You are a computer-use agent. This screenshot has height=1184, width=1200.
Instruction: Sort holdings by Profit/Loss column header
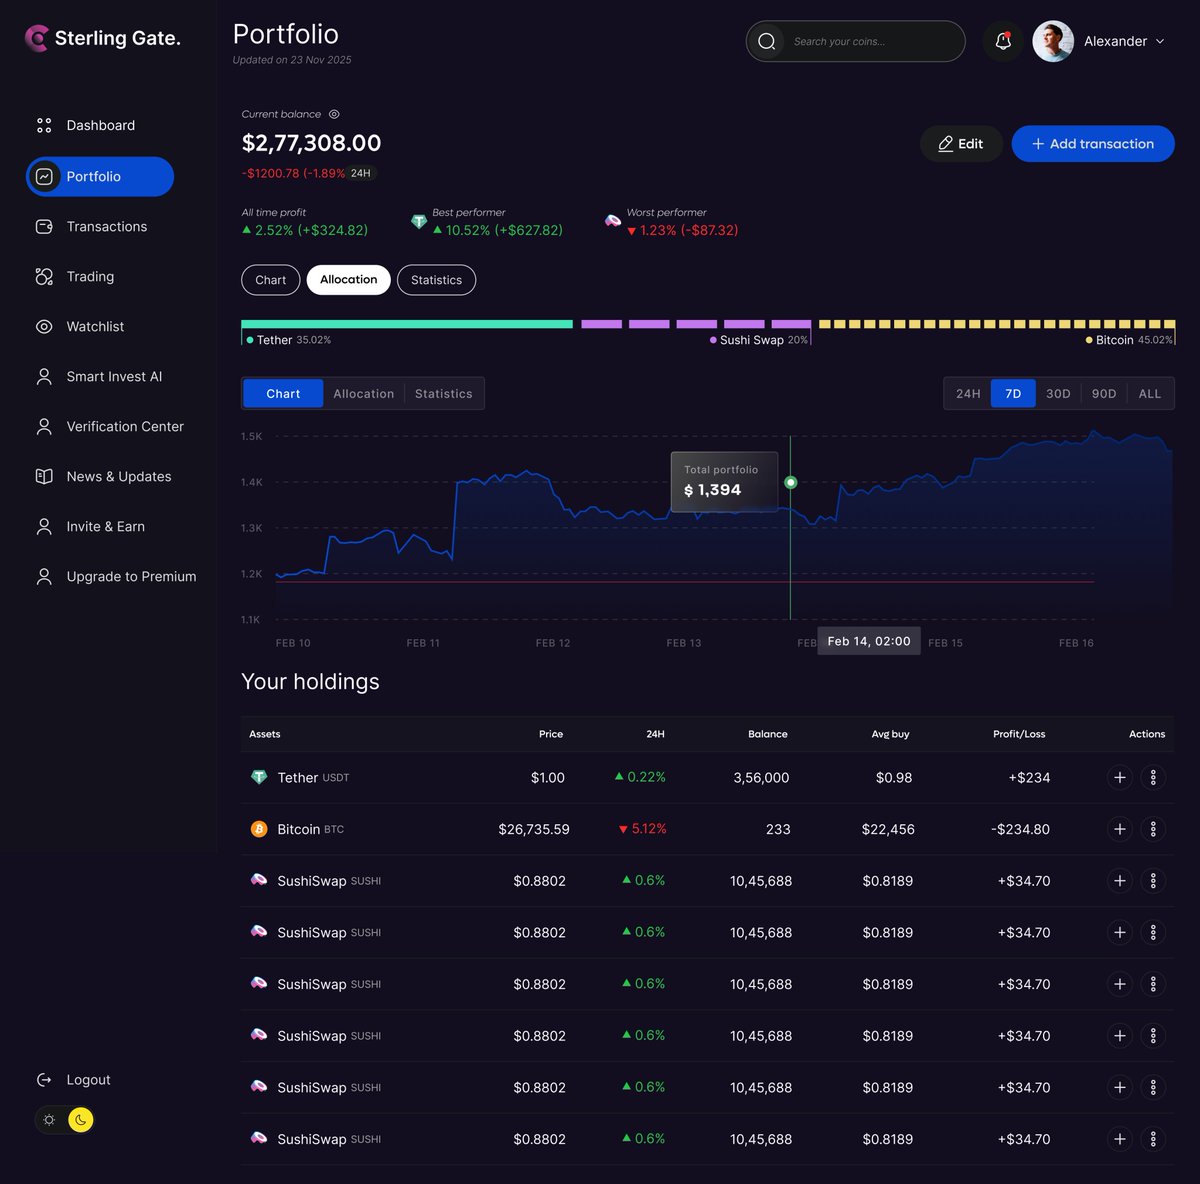[1019, 734]
